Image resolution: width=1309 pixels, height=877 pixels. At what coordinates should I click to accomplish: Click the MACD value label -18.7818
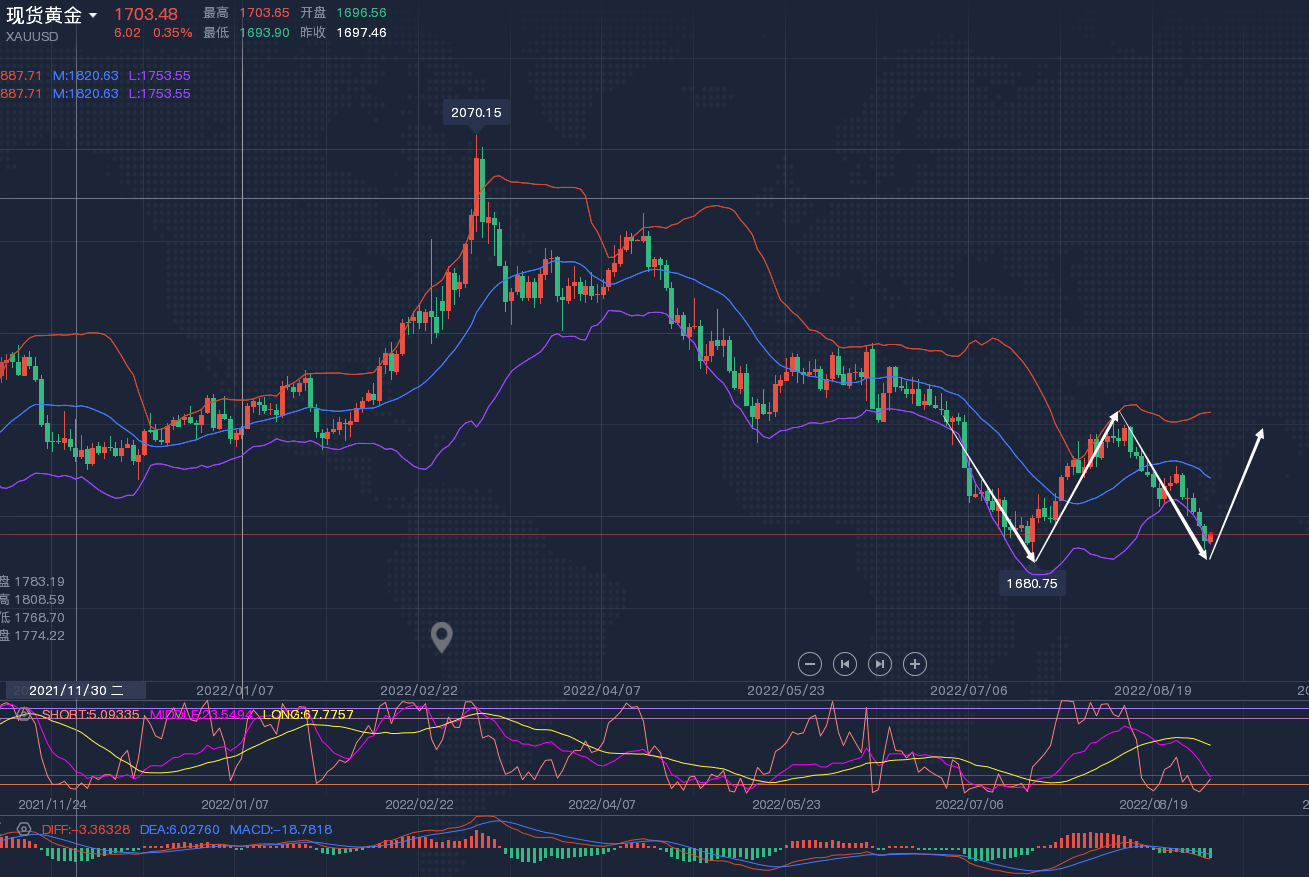[x=281, y=829]
